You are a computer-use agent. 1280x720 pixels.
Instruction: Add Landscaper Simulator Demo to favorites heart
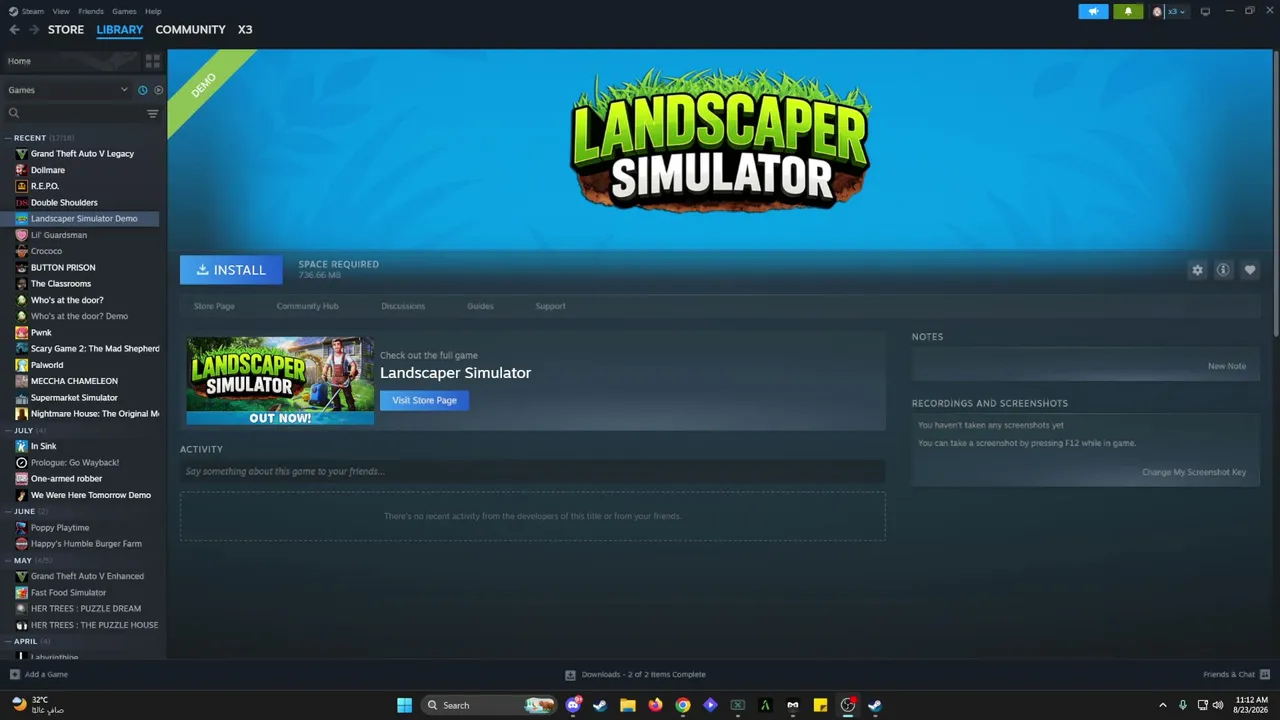tap(1250, 270)
